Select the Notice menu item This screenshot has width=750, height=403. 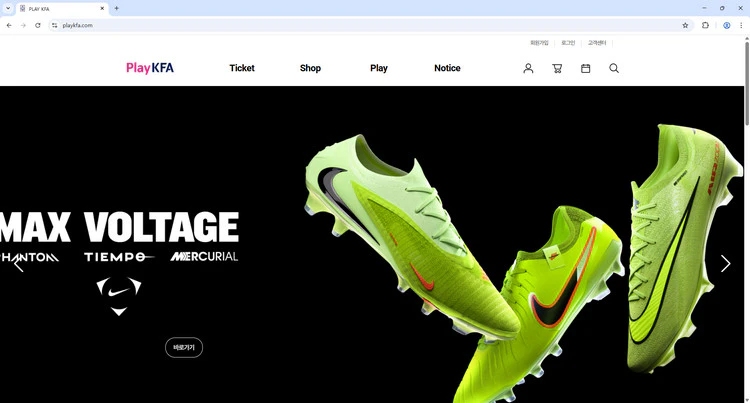click(x=447, y=68)
